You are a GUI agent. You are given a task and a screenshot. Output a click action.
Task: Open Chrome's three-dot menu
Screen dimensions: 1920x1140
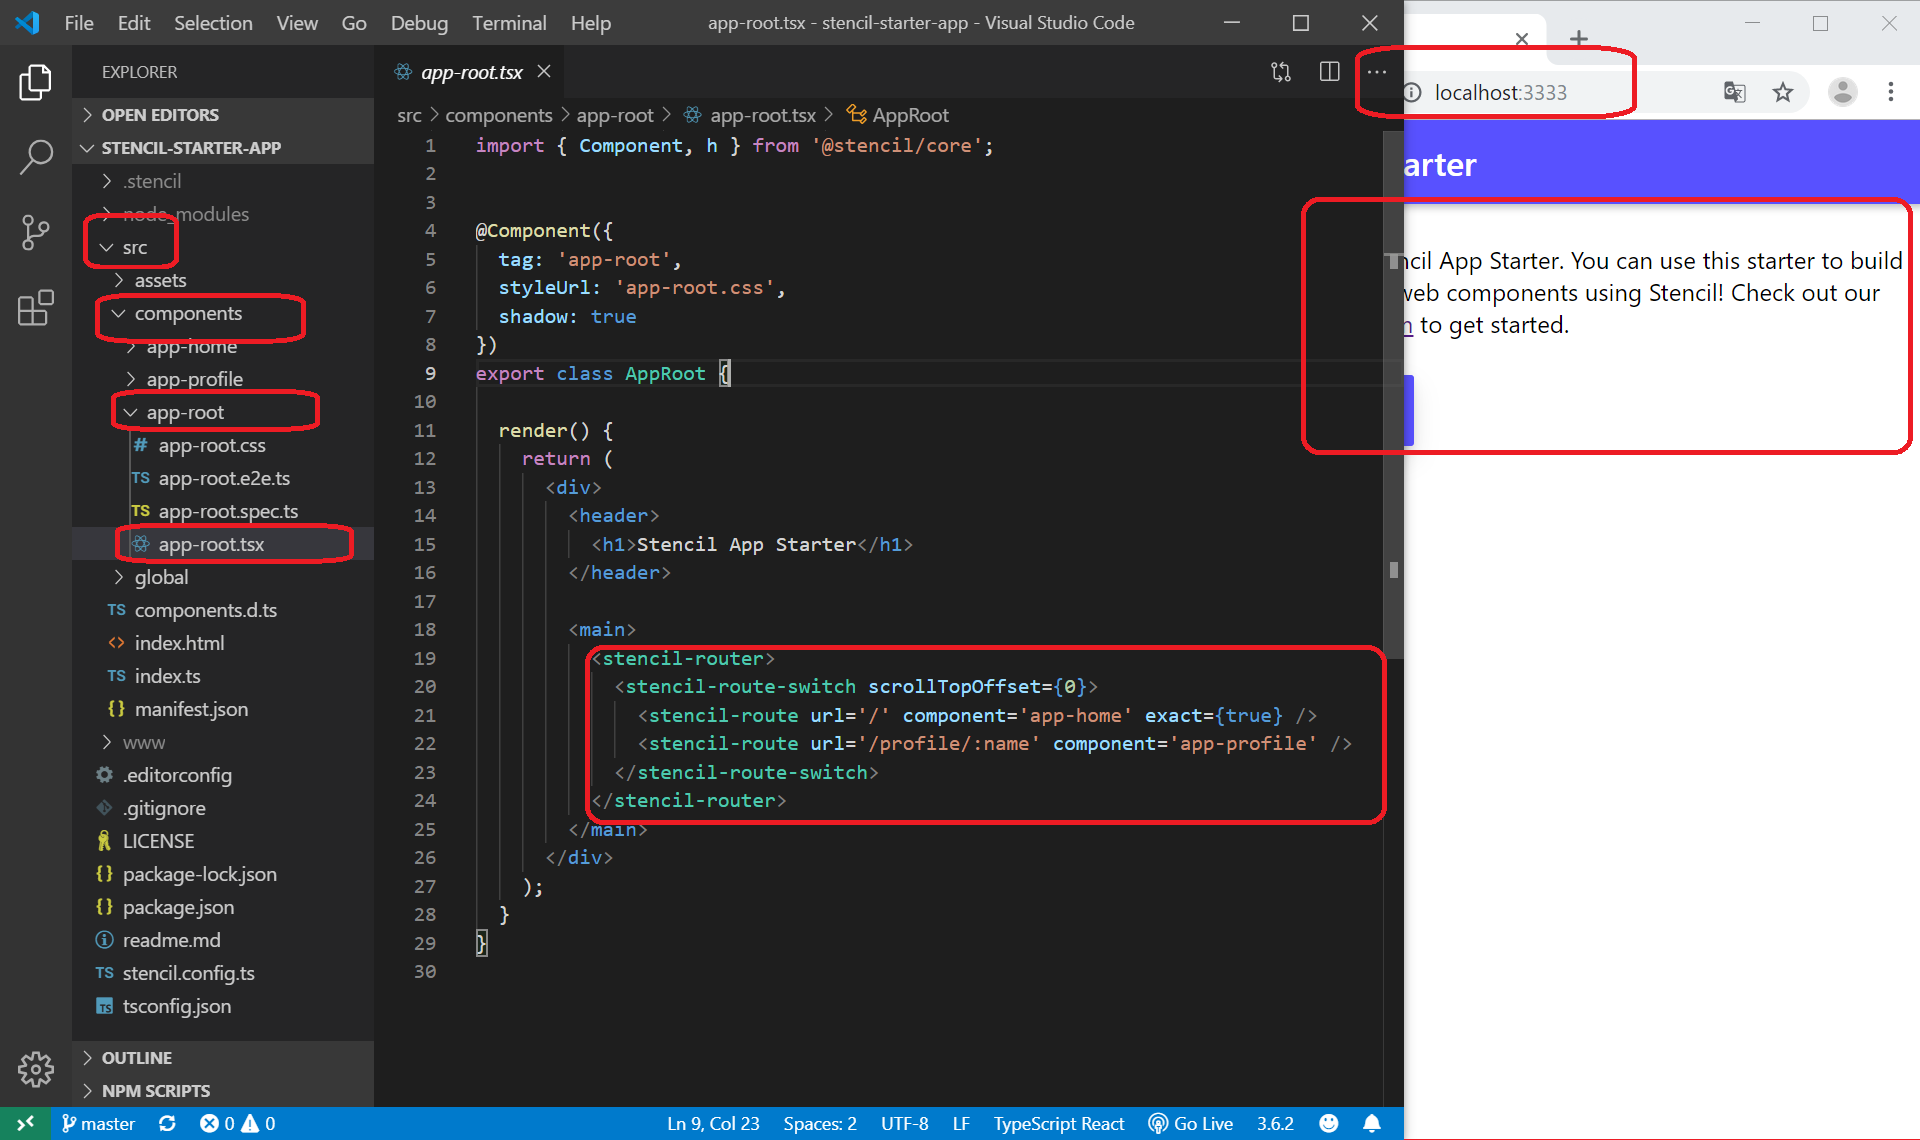click(x=1890, y=92)
